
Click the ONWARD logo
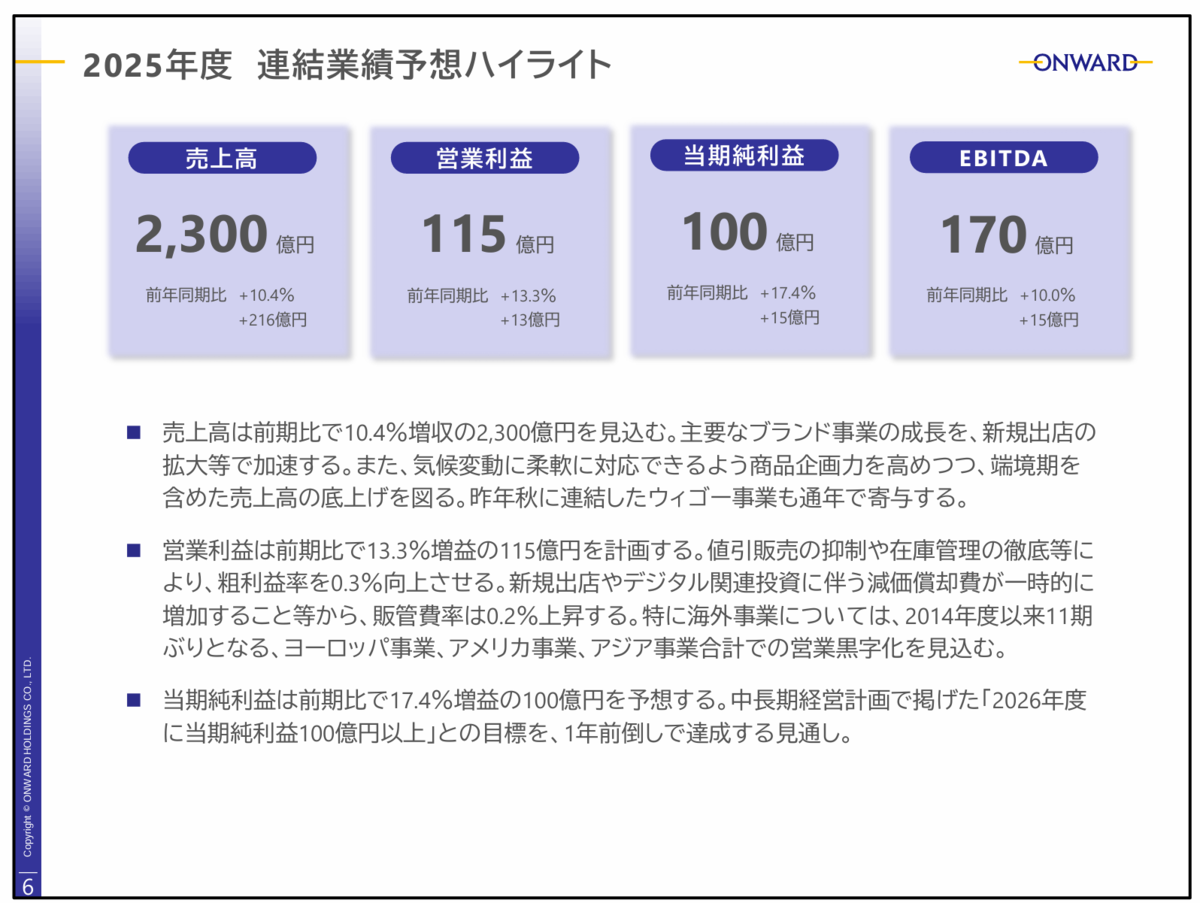coord(1085,63)
